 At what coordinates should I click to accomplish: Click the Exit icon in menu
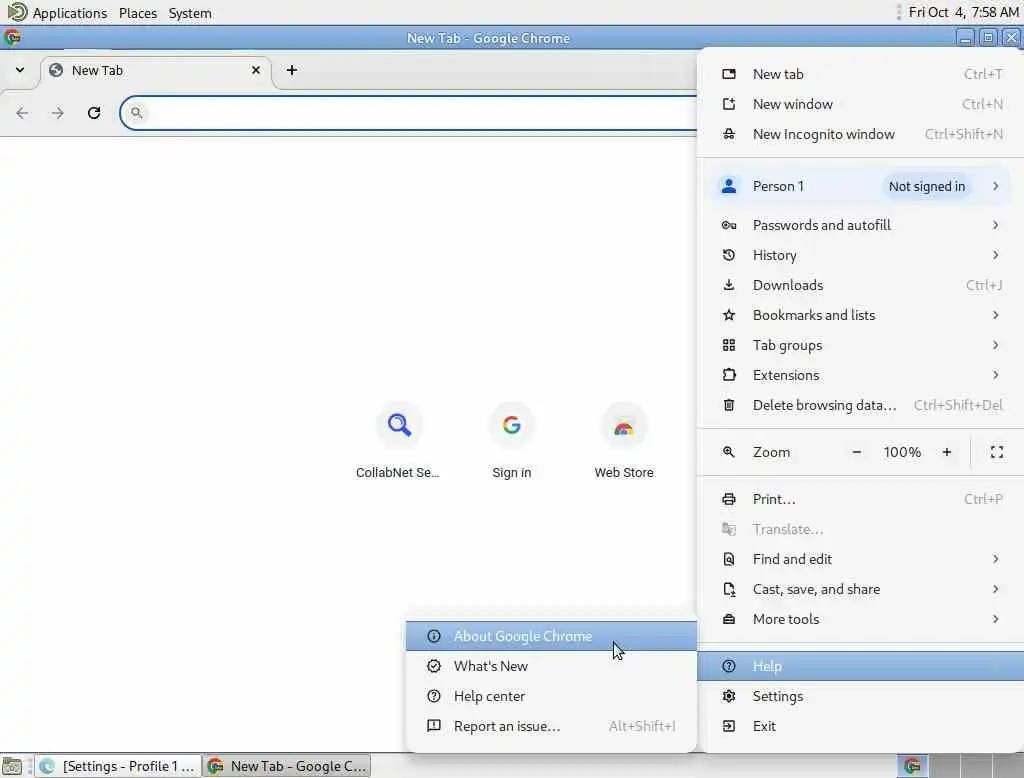coord(729,726)
